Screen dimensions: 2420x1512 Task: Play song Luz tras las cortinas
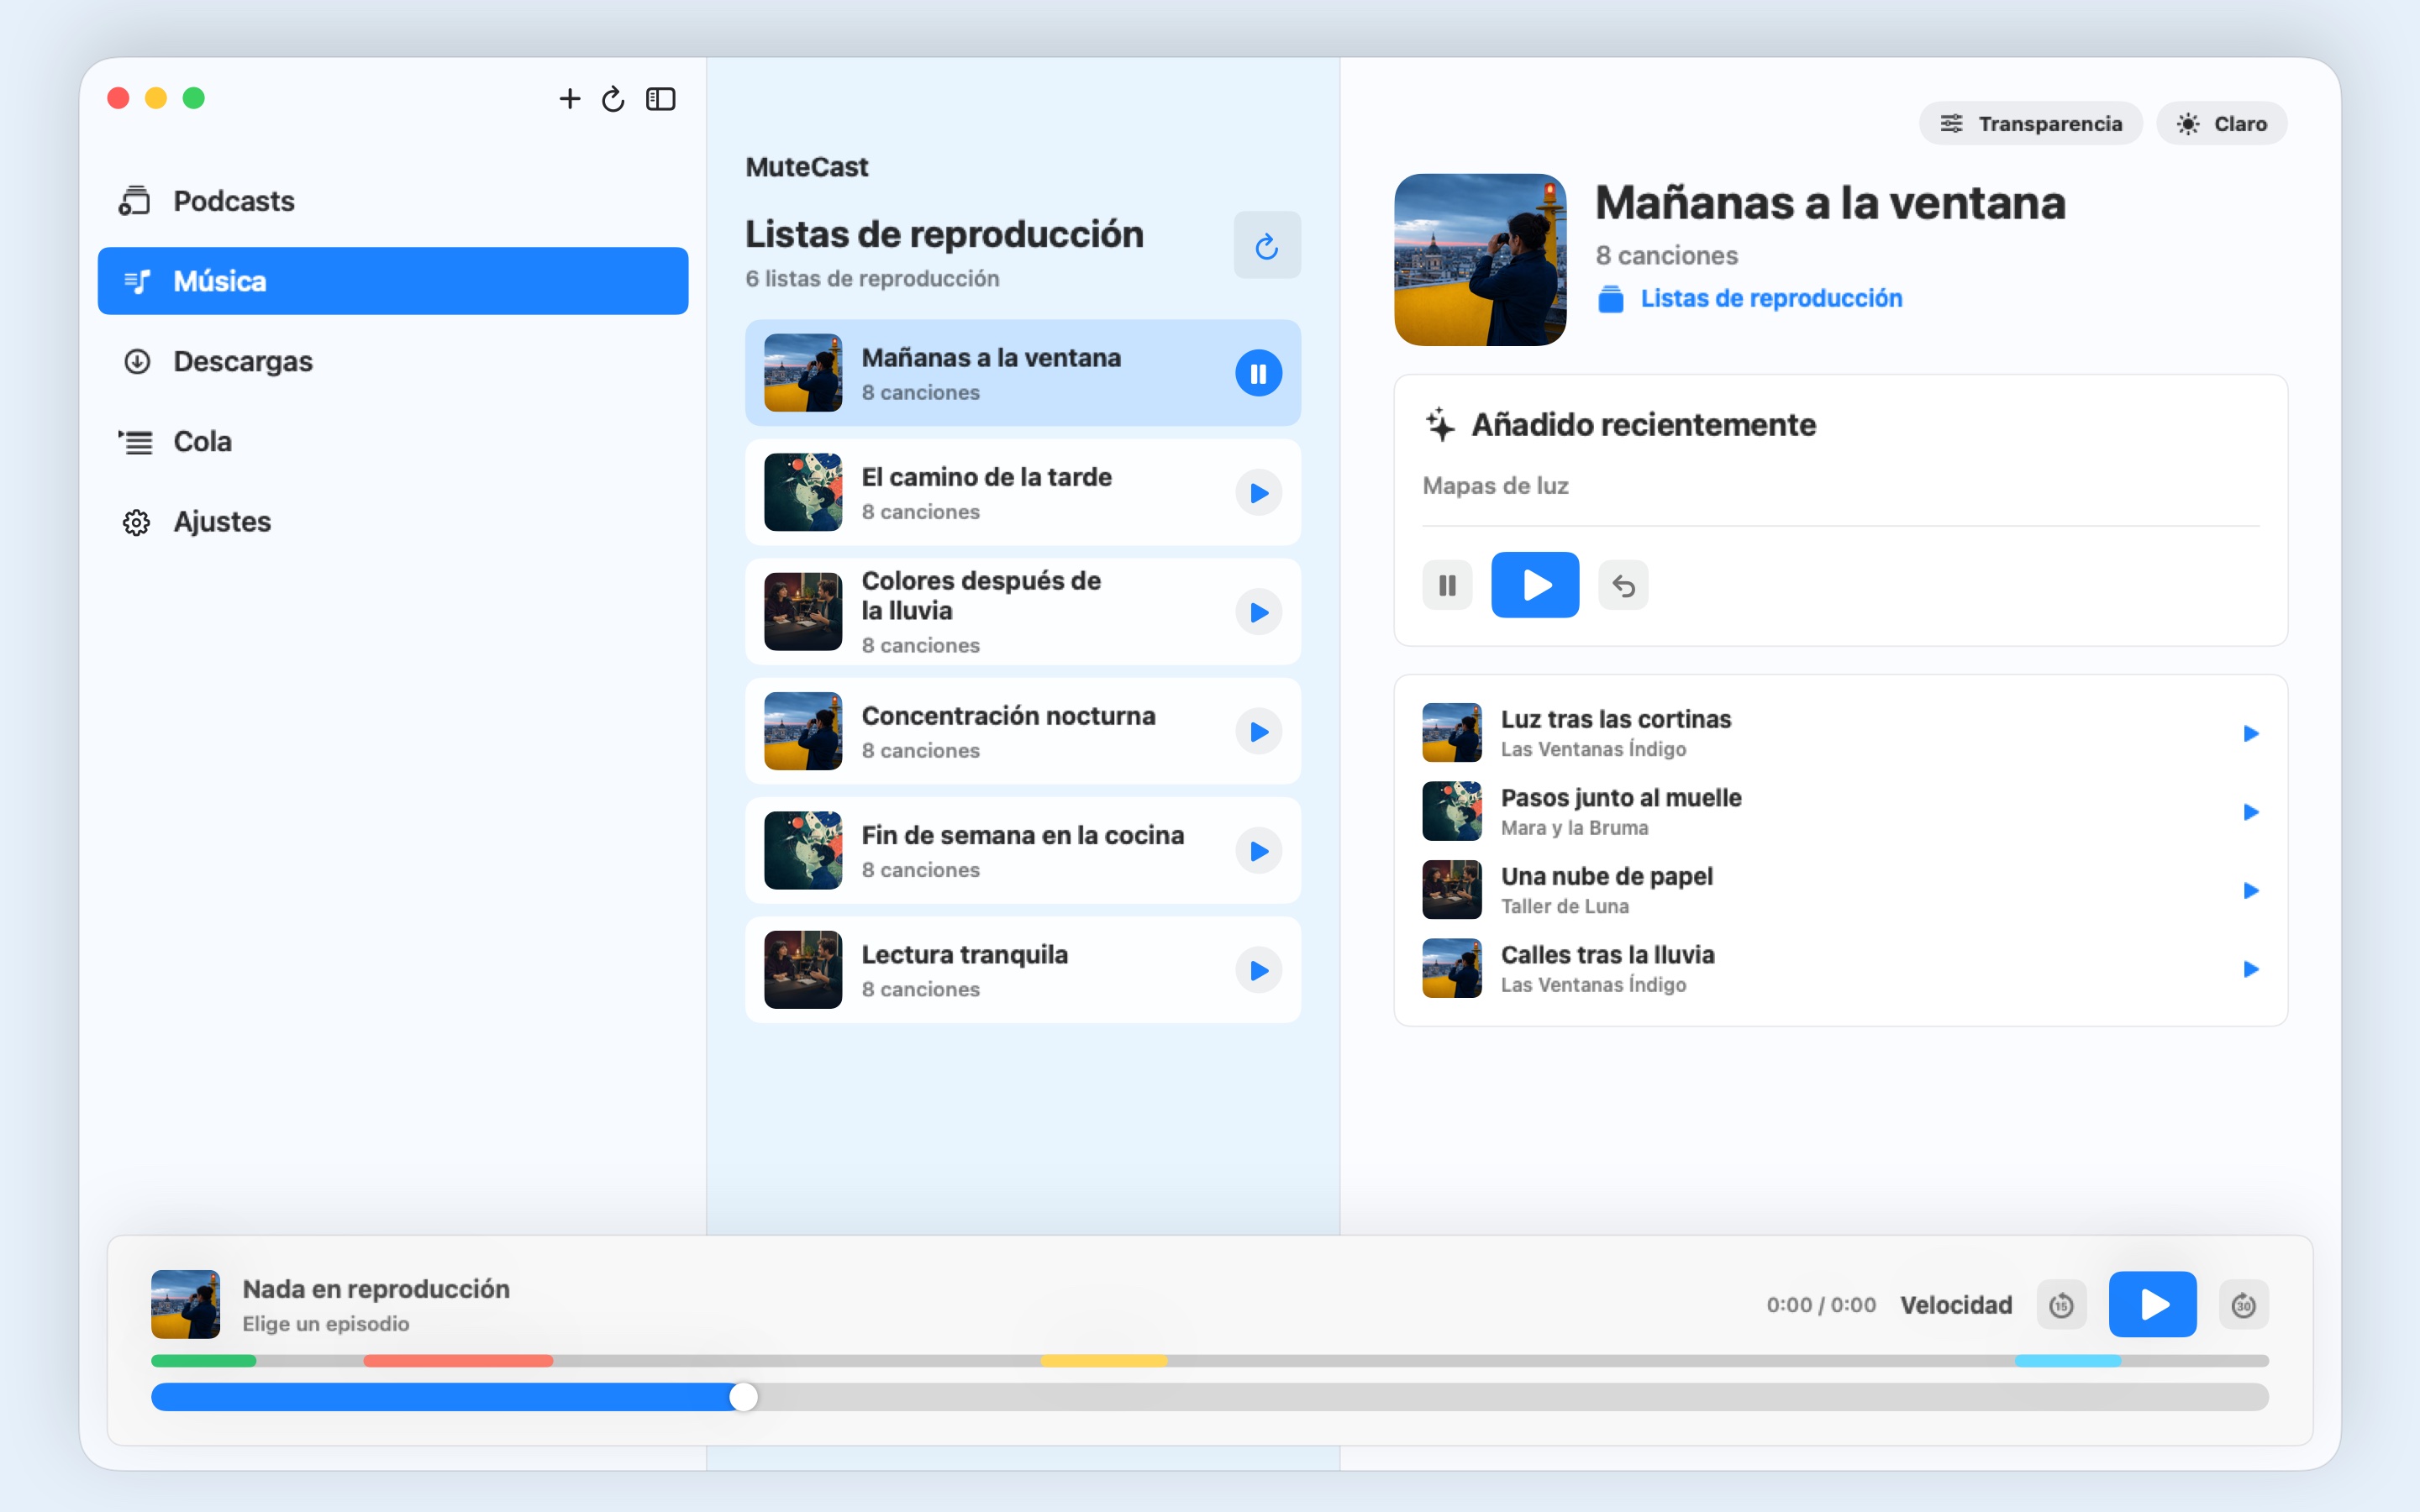pos(2250,733)
